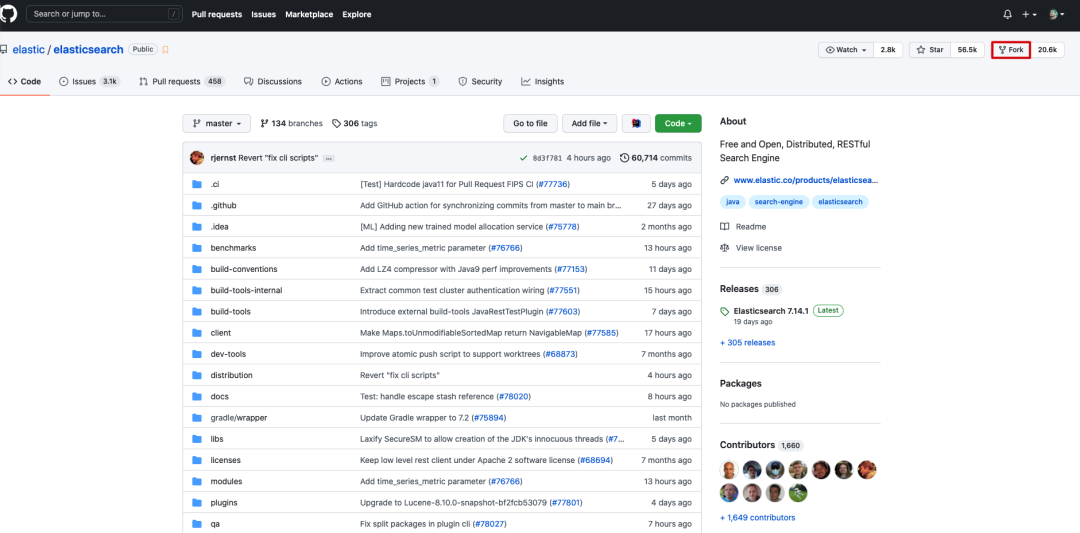Click the green commit status checkmark
The width and height of the screenshot is (1080, 533).
pos(524,158)
